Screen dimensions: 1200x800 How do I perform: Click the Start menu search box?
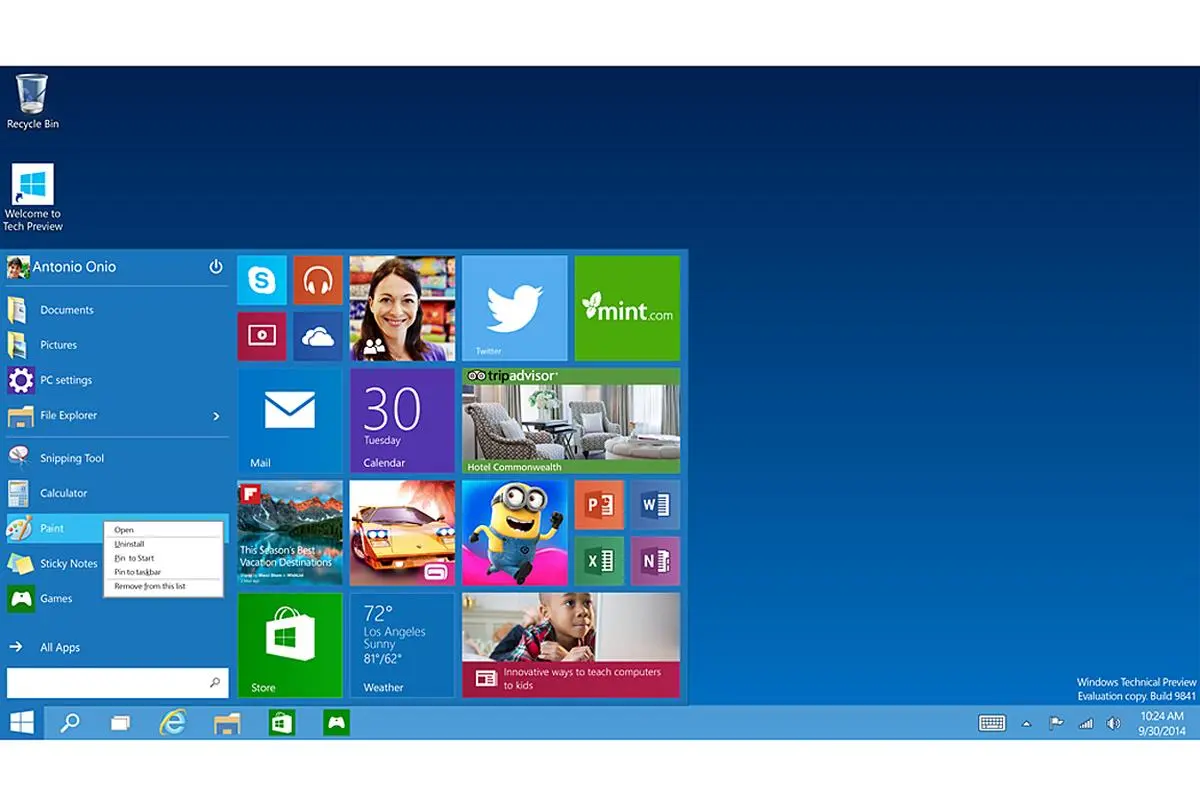pos(108,683)
